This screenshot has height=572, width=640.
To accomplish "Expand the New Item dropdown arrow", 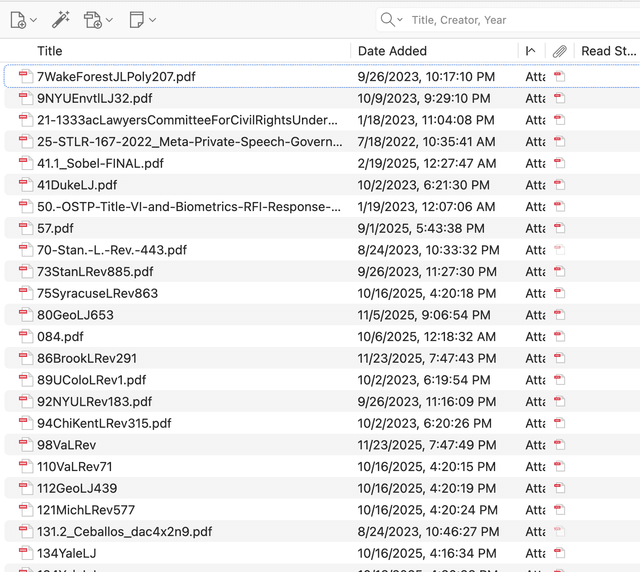I will 34,20.
